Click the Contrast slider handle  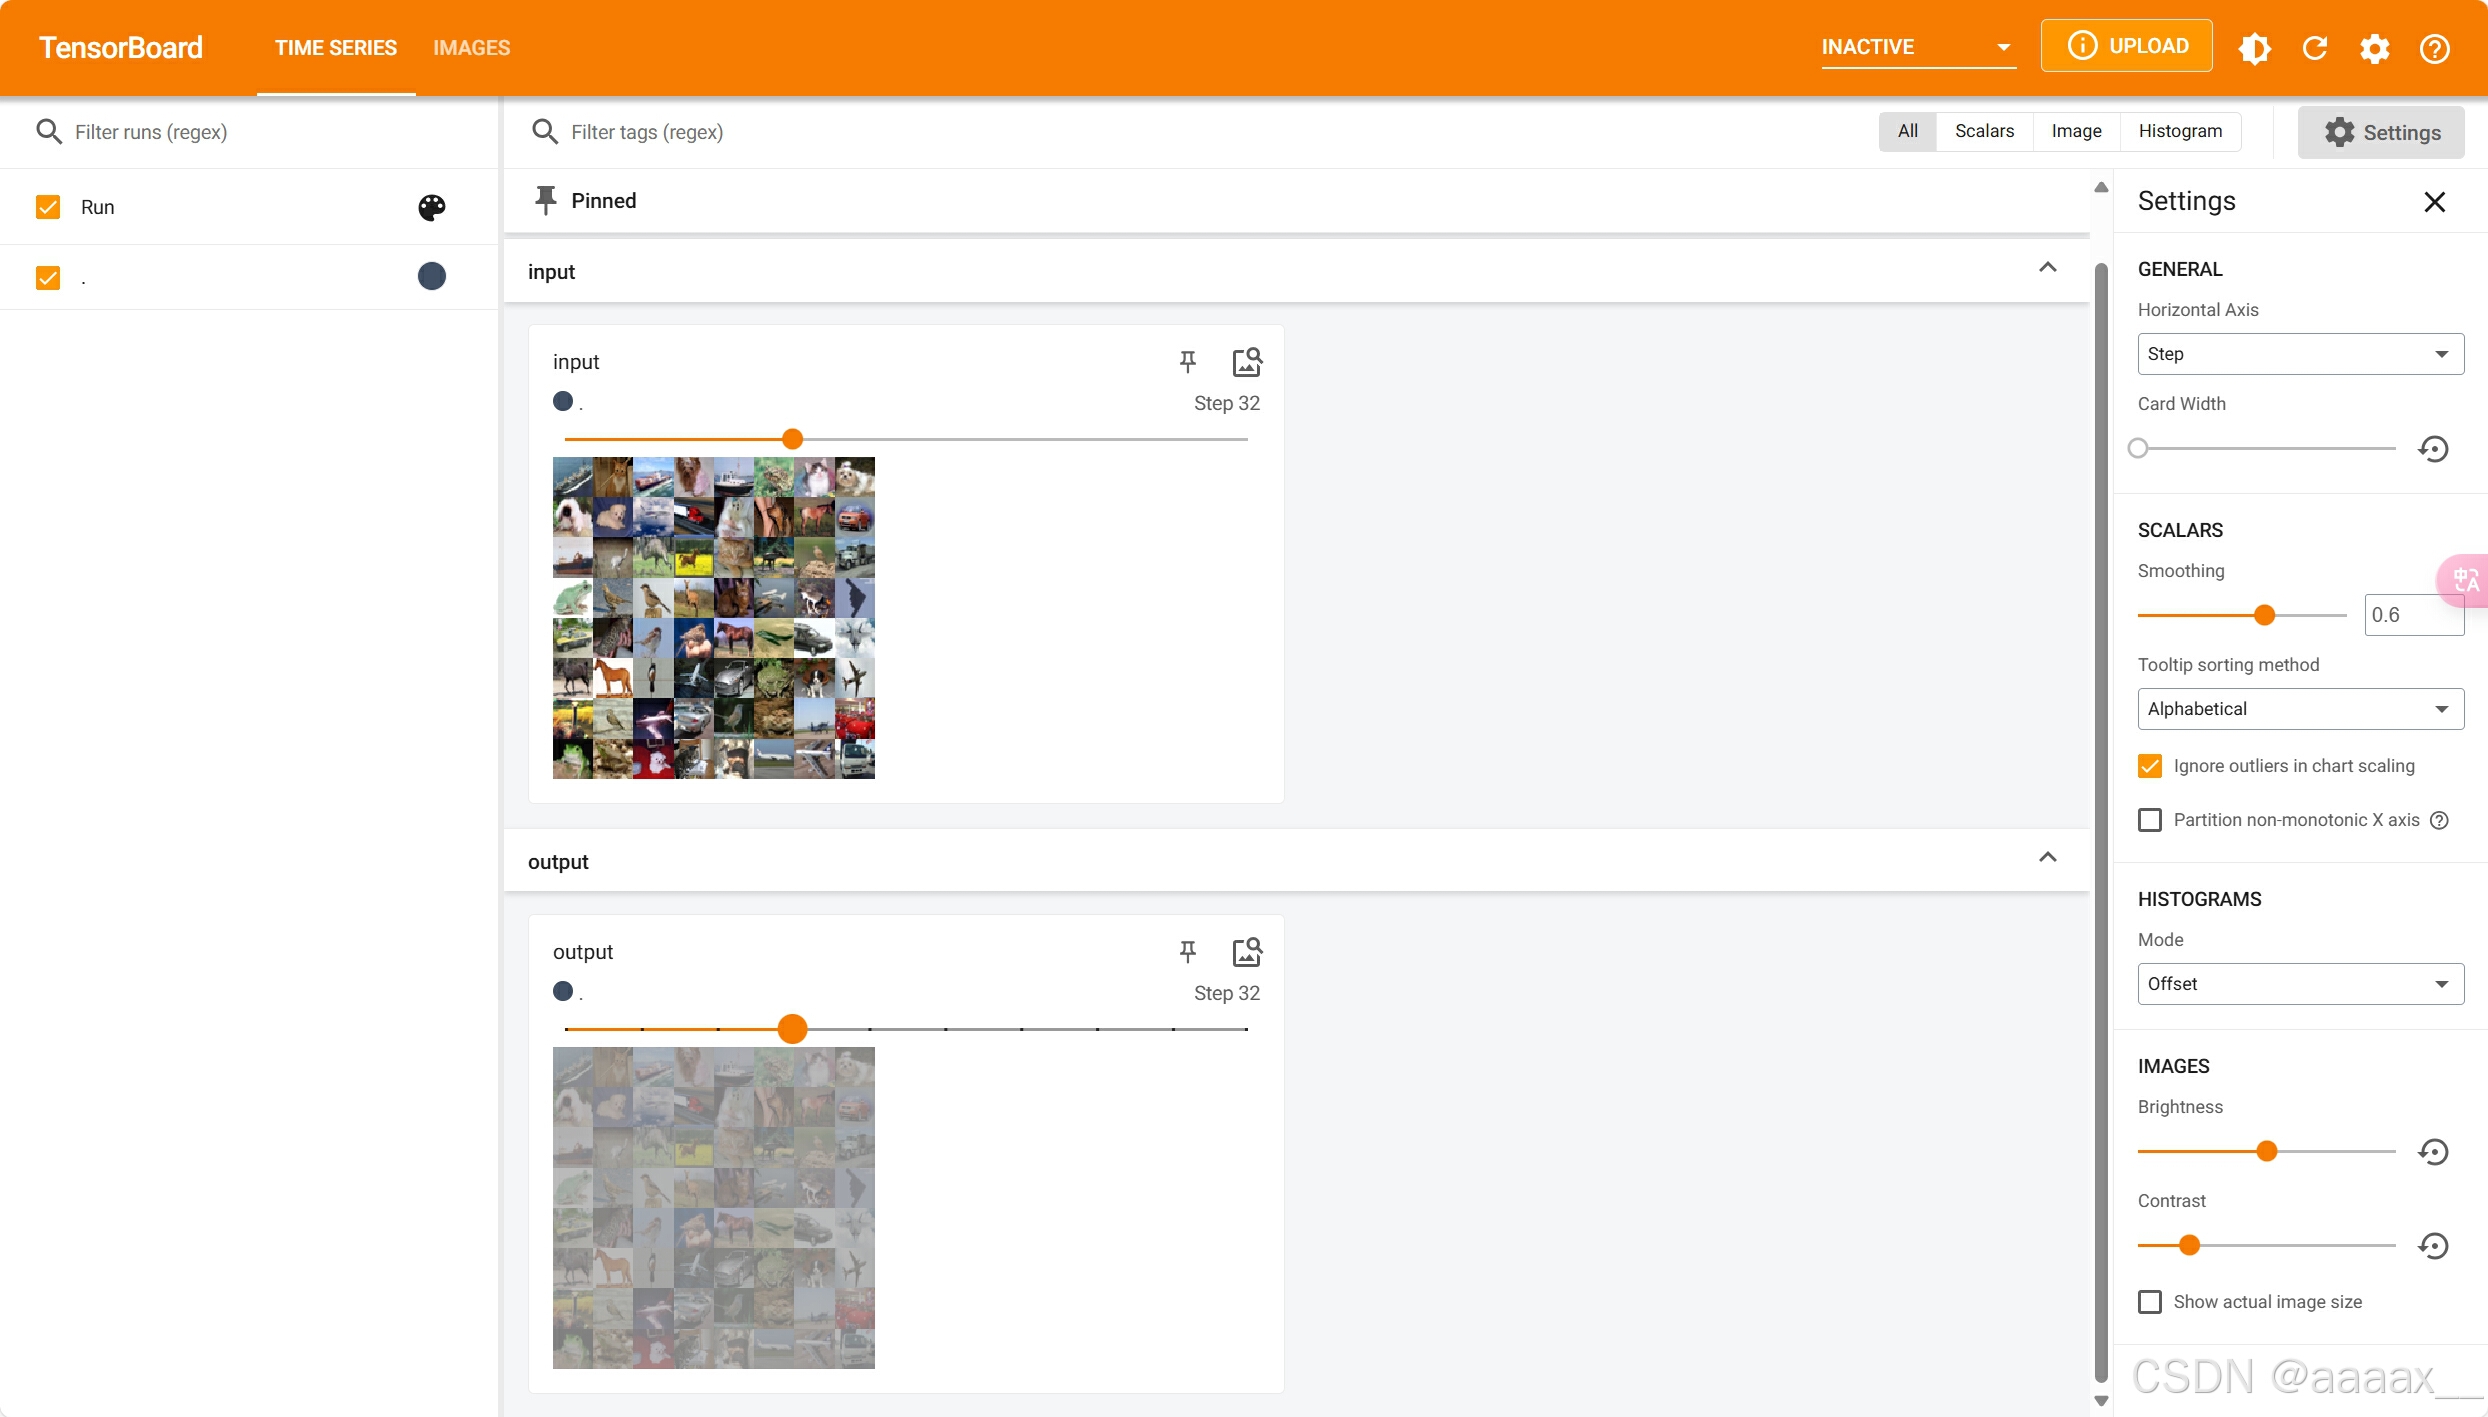[2189, 1245]
